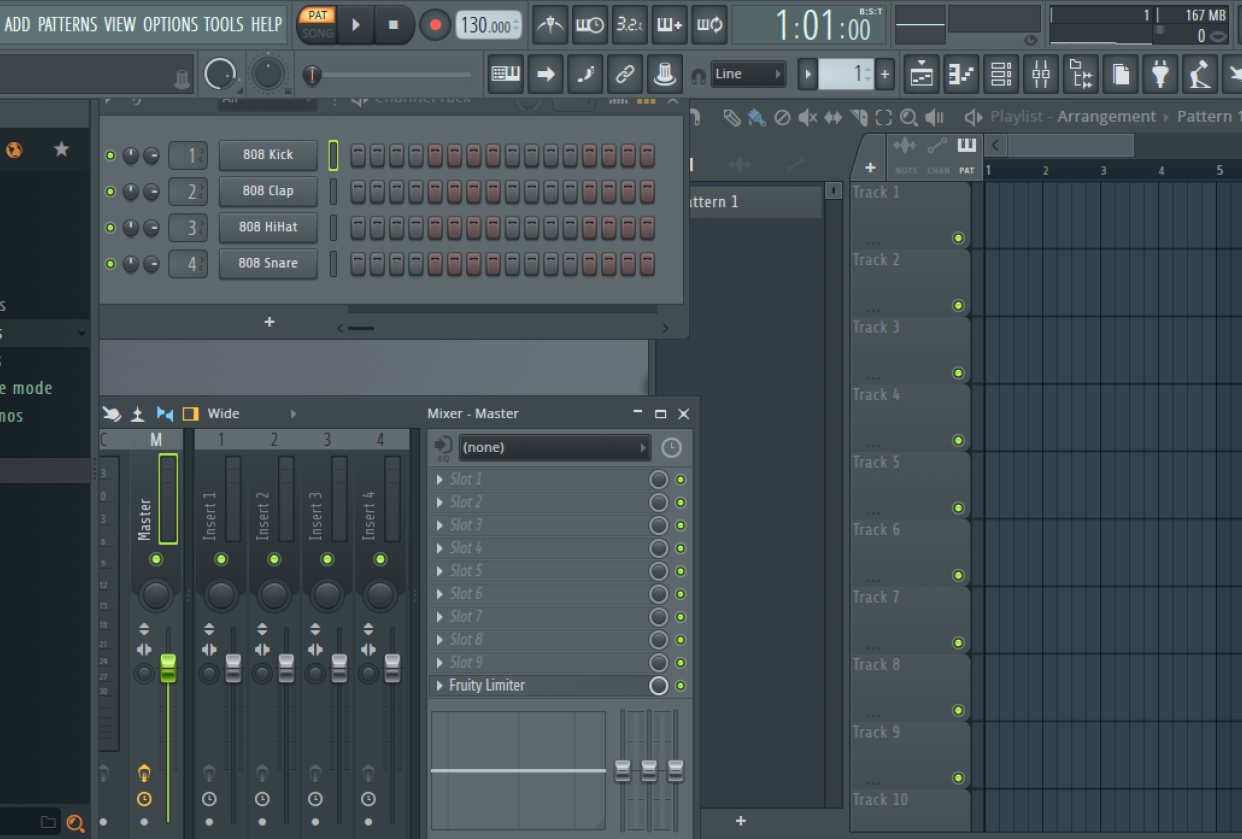
Task: Click the Stop button
Action: pyautogui.click(x=394, y=25)
